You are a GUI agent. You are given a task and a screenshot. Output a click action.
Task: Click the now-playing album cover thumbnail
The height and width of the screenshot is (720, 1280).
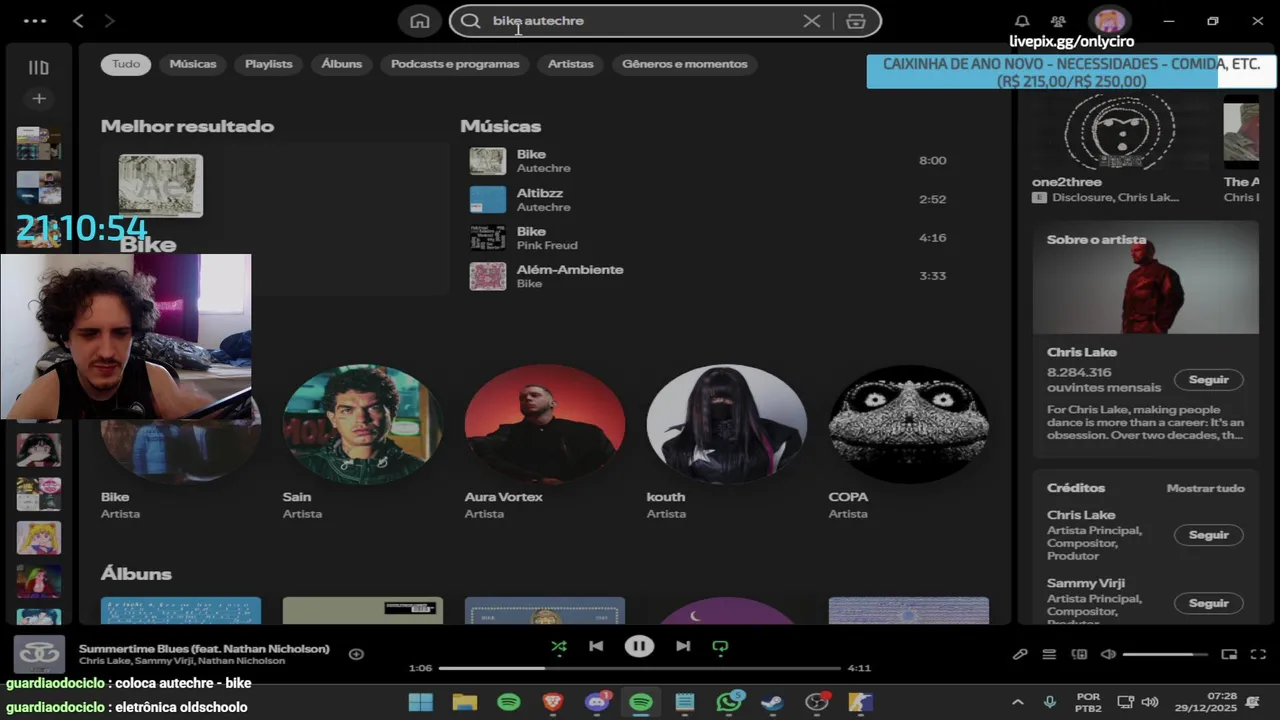pos(39,654)
